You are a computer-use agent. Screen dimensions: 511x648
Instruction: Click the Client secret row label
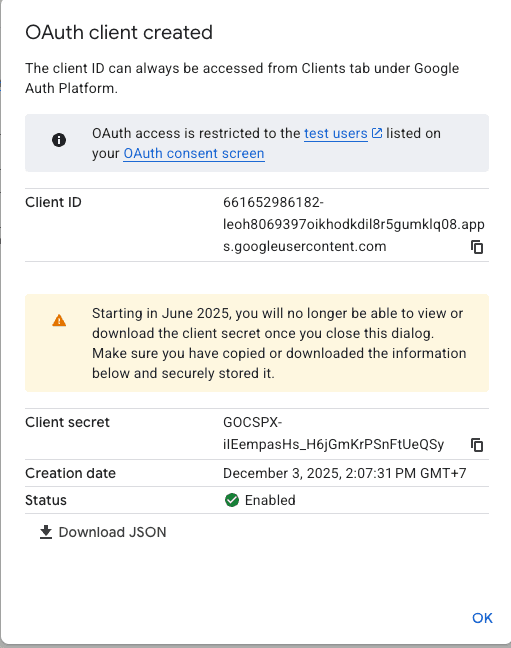67,422
